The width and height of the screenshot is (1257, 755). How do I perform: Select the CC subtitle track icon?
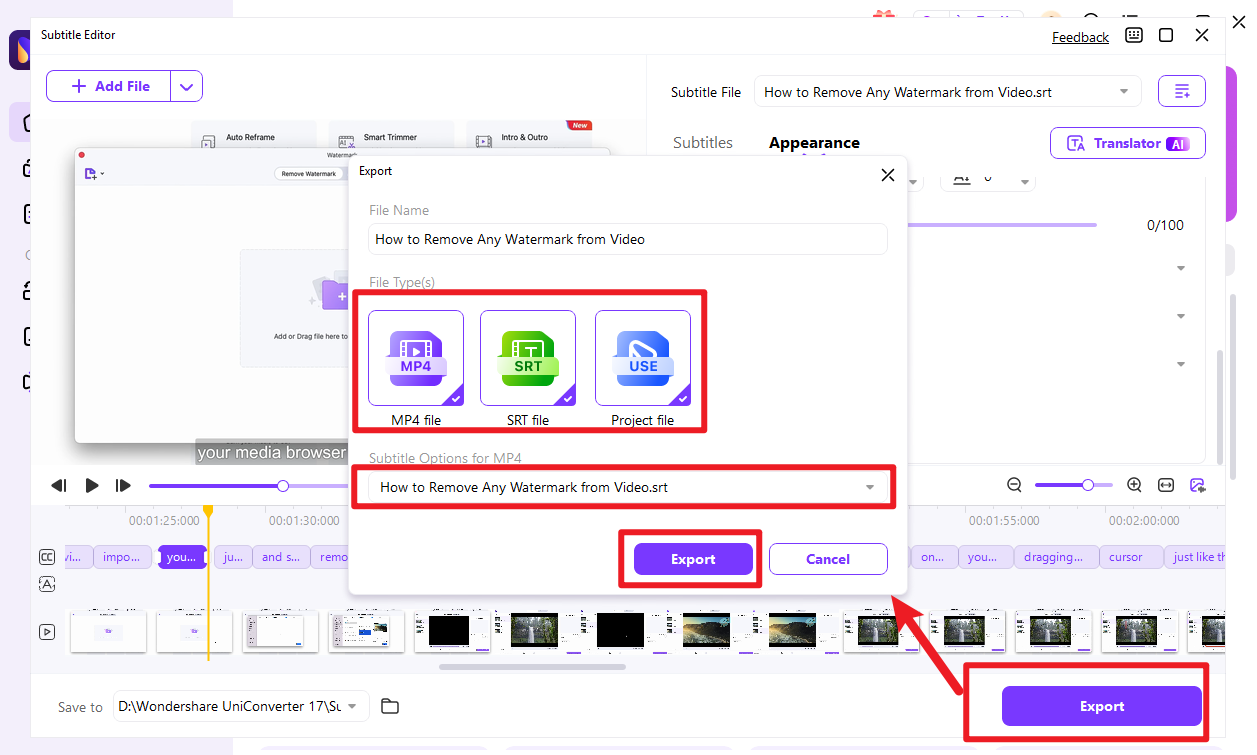46,557
